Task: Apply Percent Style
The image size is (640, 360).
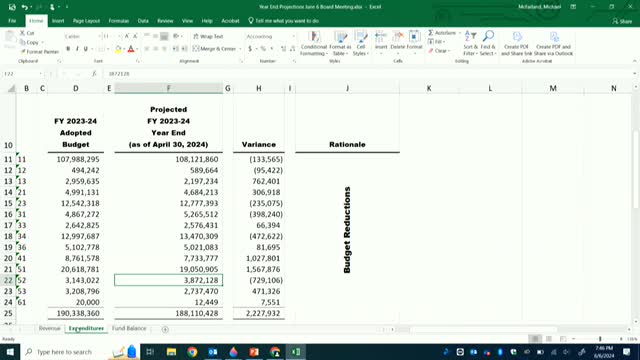Action: (x=263, y=49)
